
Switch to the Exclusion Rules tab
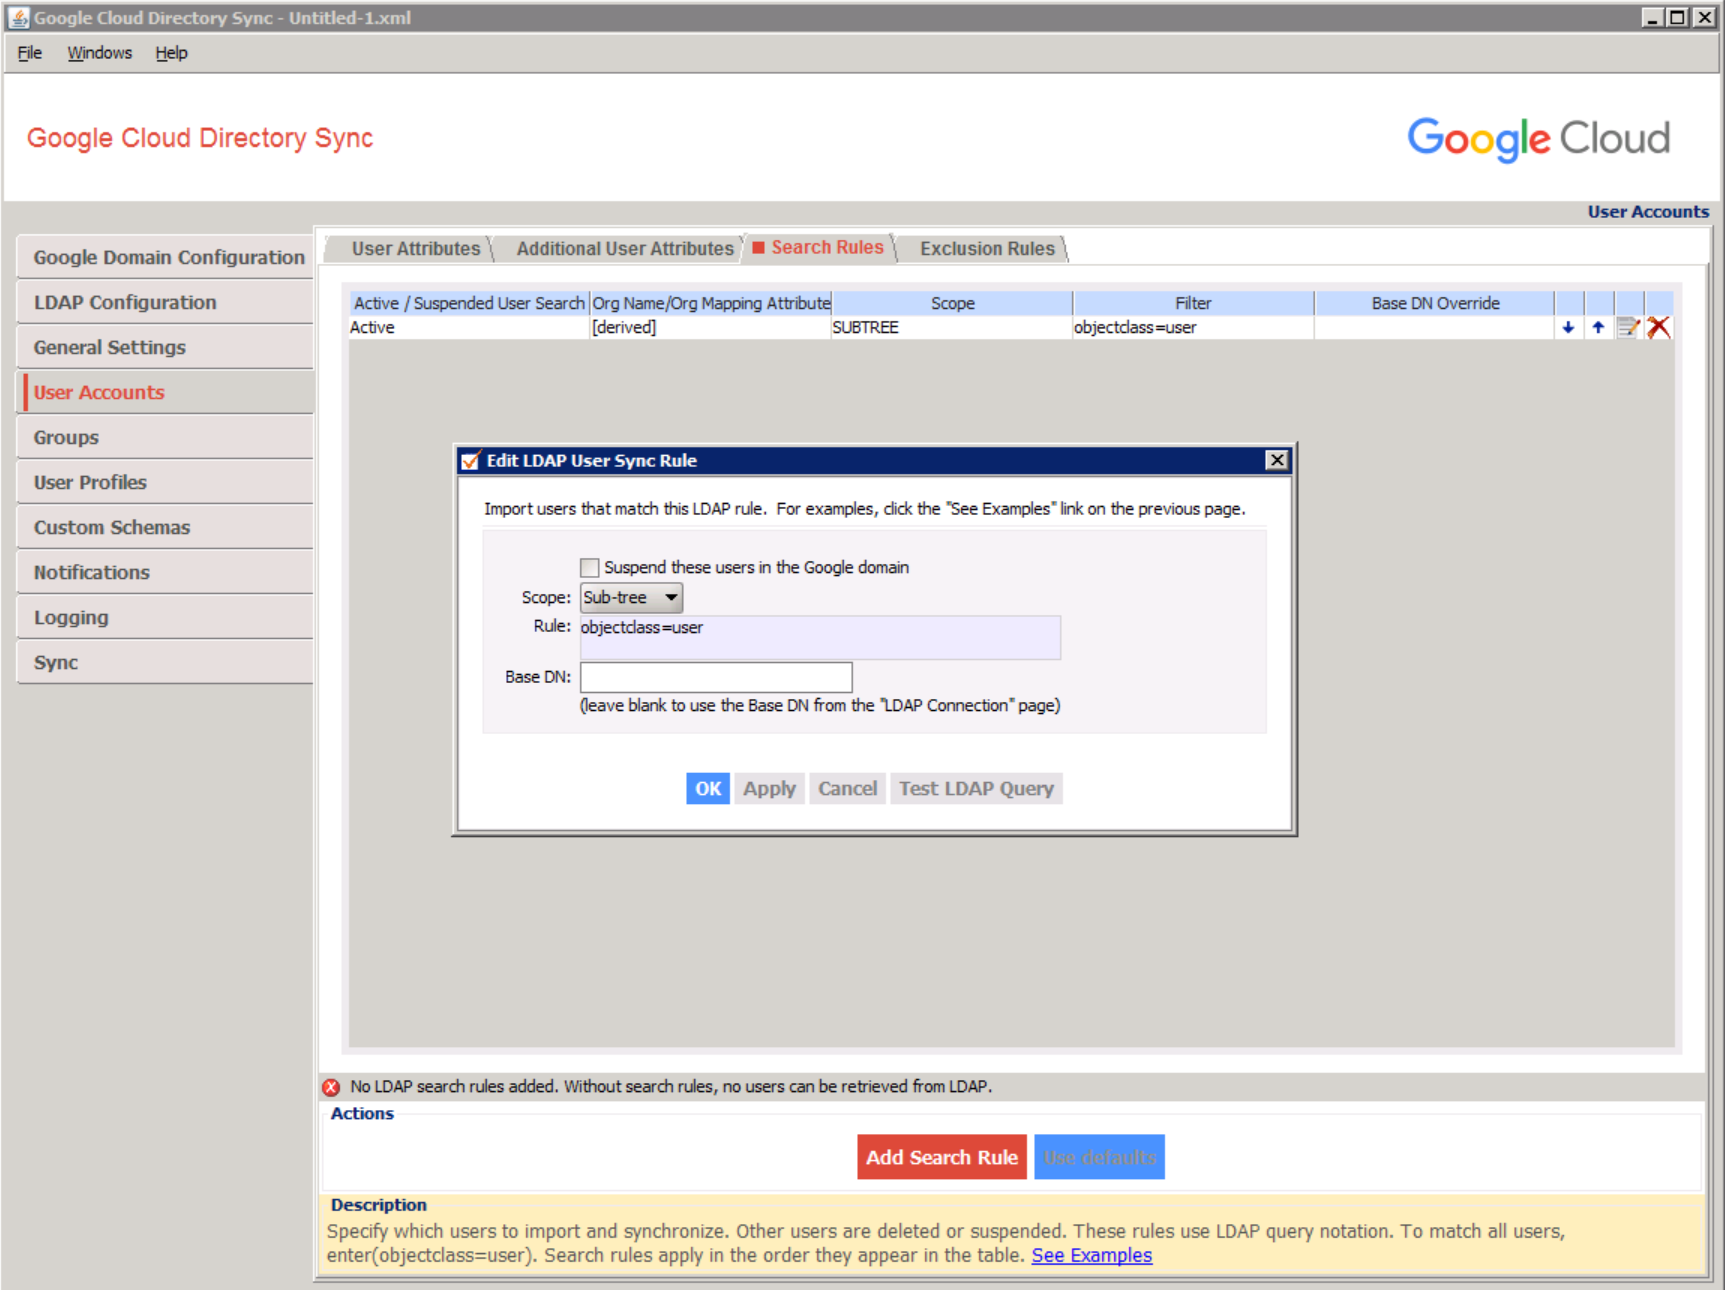coord(986,249)
